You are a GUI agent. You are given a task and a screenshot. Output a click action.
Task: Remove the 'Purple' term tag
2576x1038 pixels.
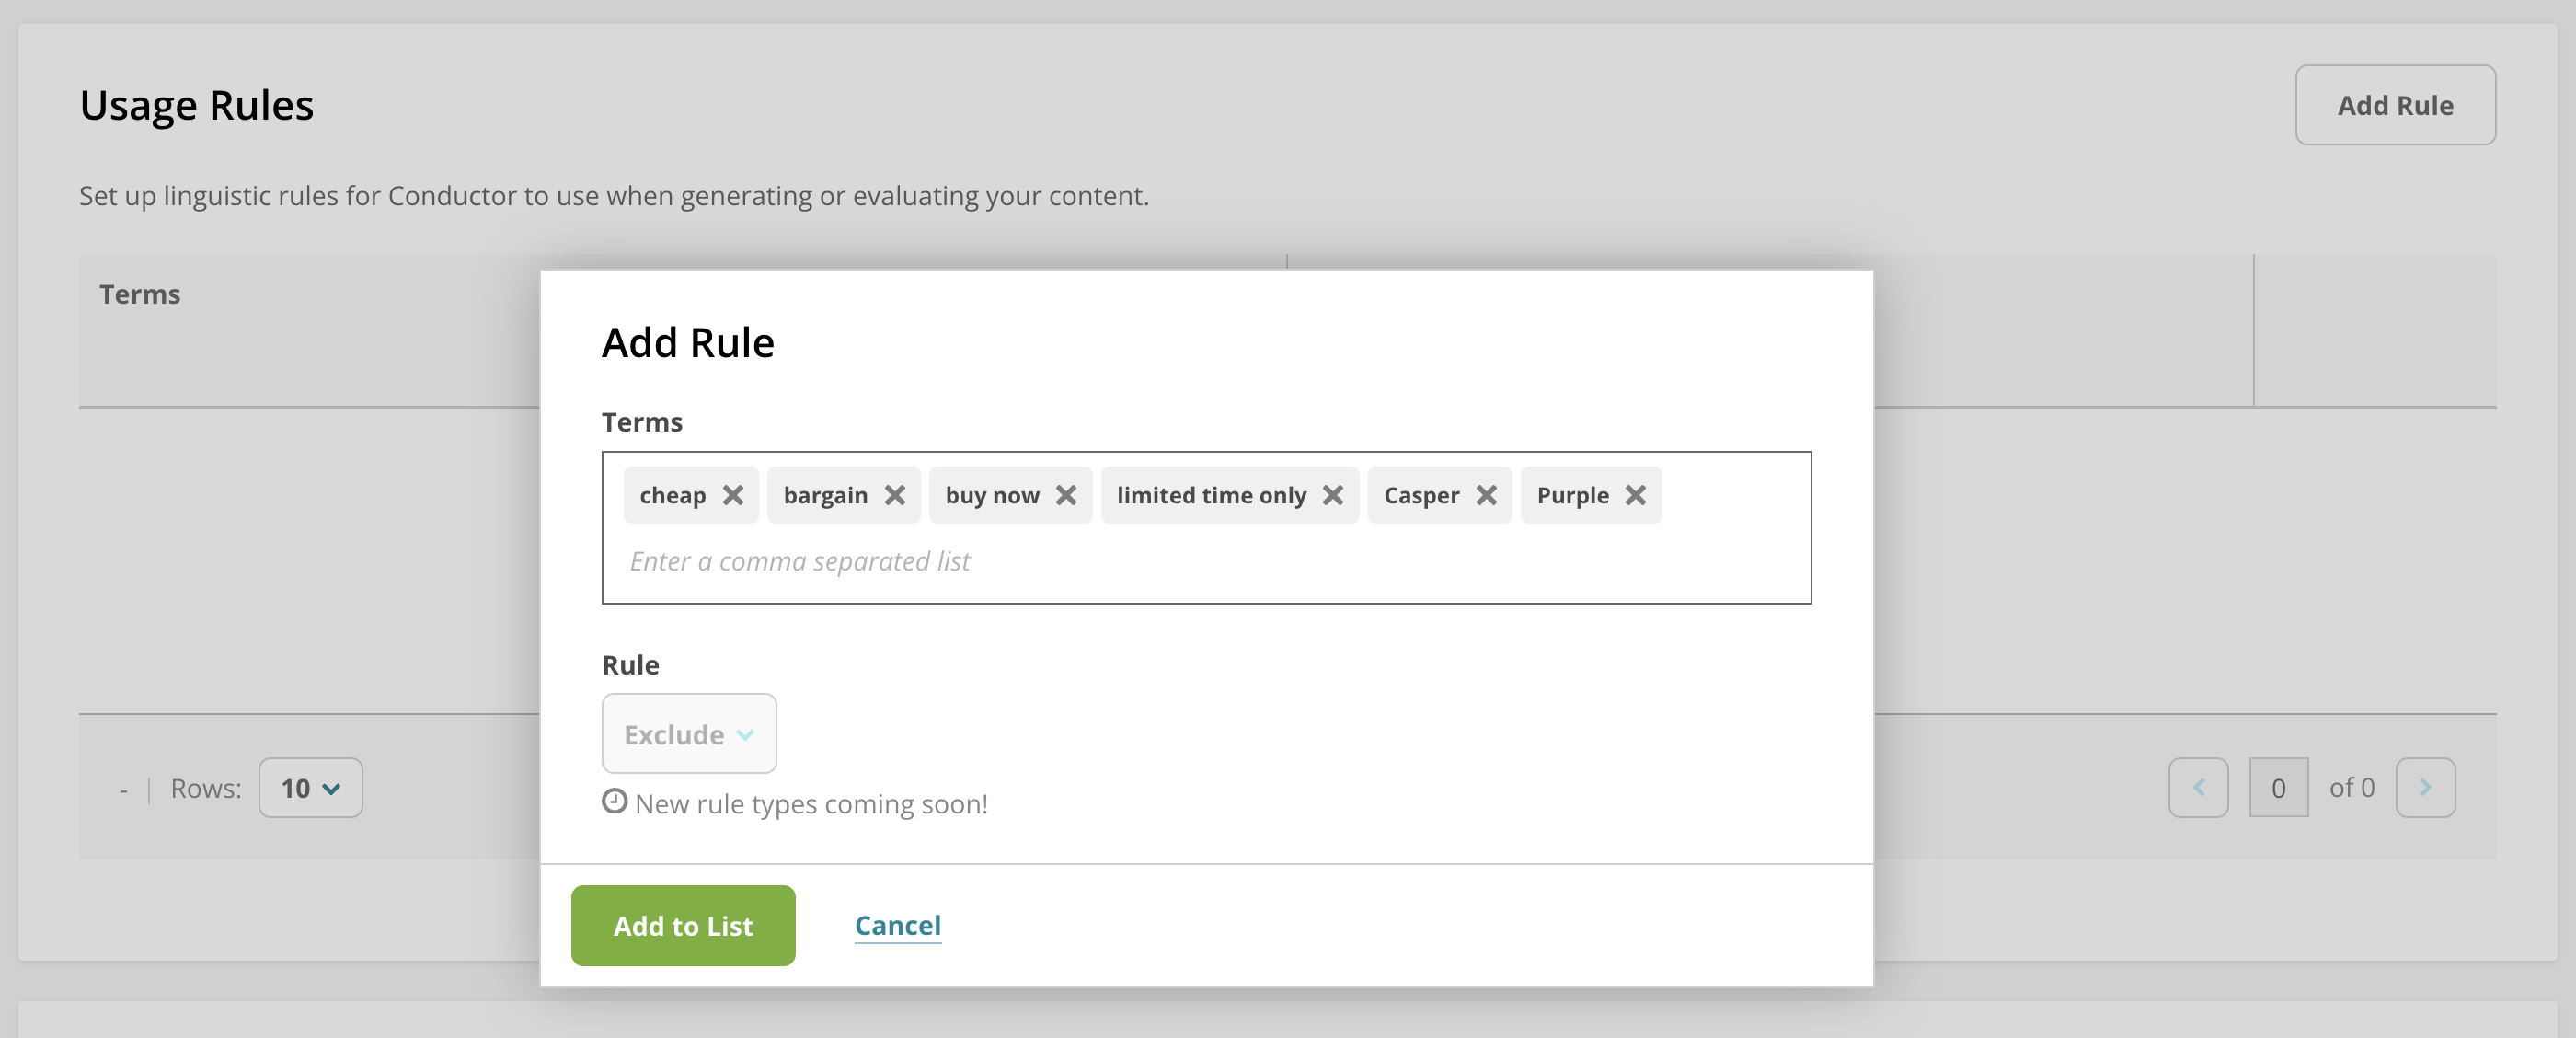(x=1636, y=495)
